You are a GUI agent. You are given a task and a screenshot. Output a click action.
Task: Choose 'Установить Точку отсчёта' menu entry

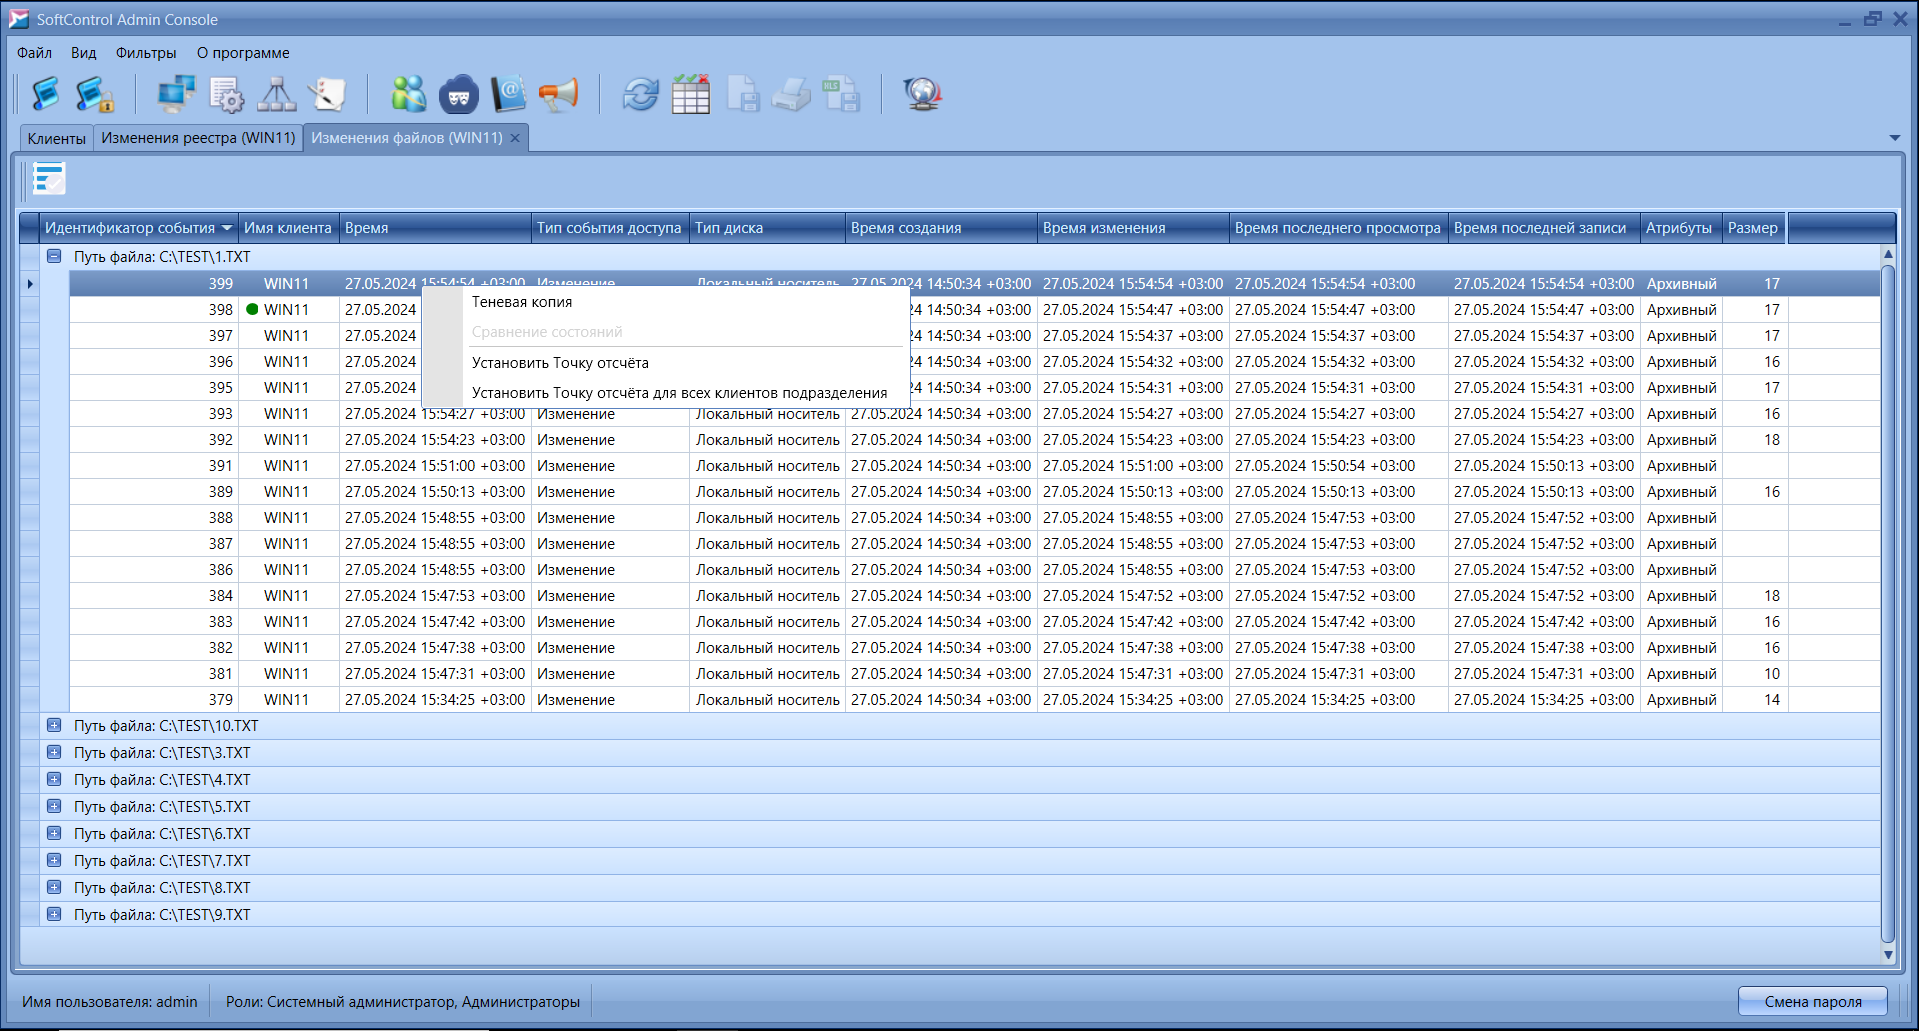560,363
